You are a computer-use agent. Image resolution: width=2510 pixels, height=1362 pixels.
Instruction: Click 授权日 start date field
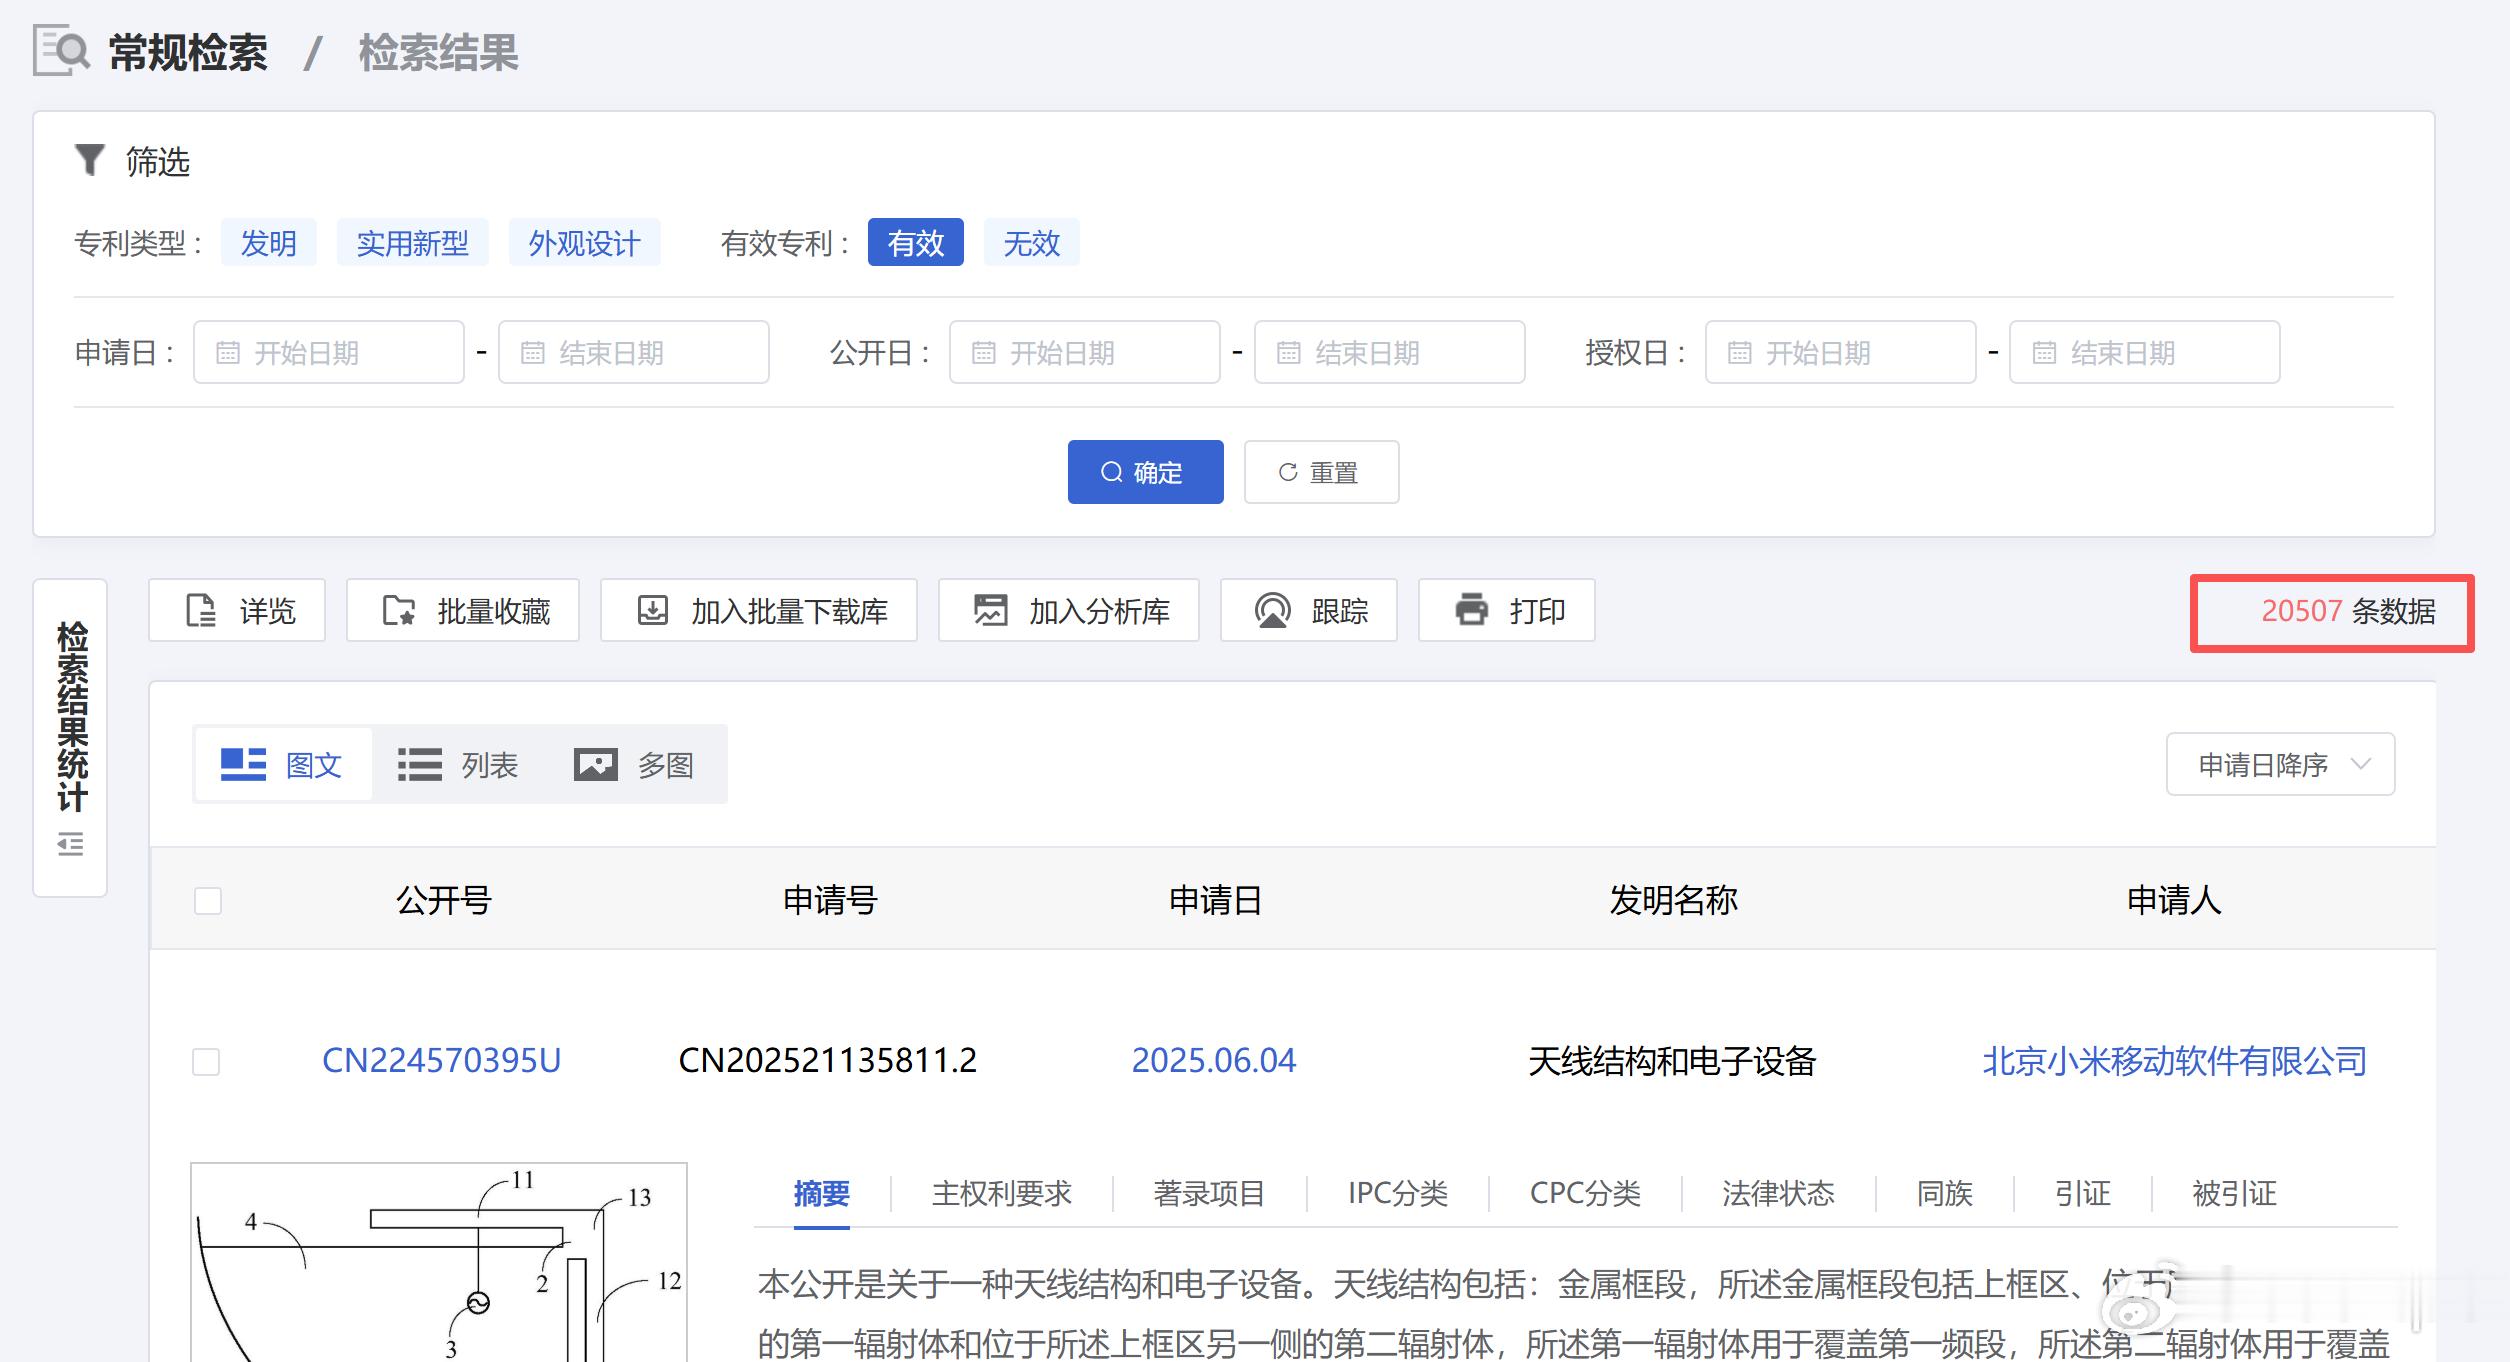[x=1841, y=352]
